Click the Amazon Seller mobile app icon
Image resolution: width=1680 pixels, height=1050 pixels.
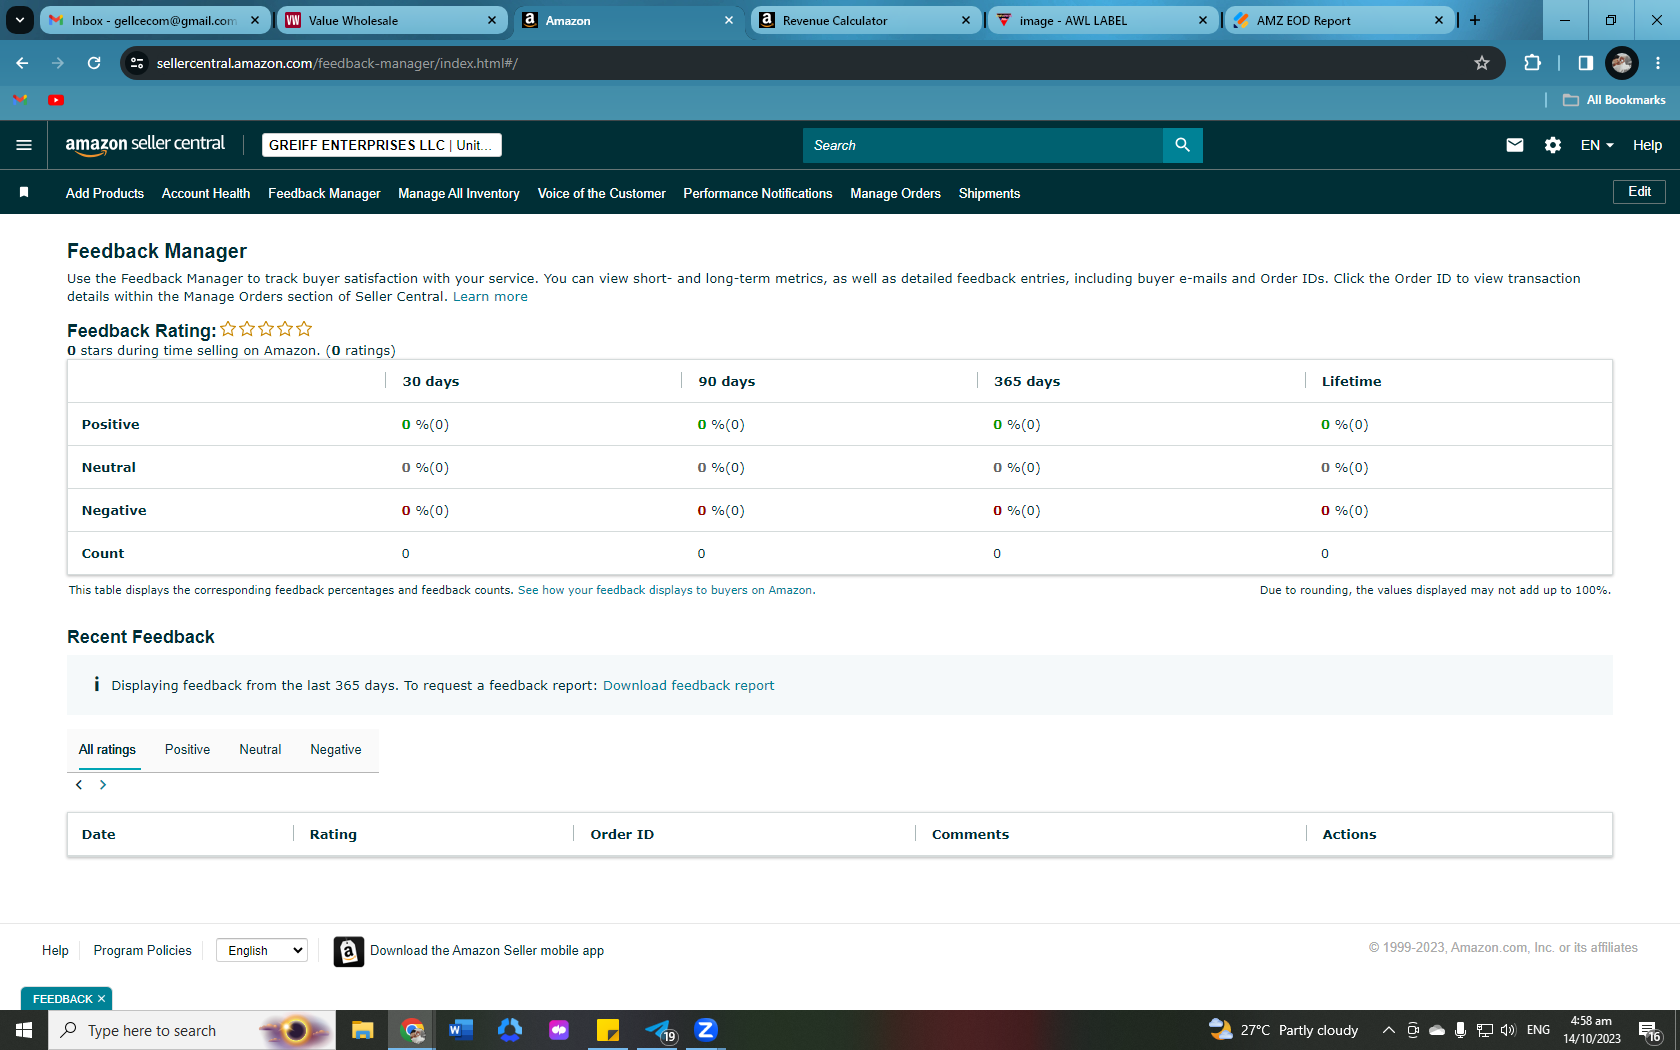pyautogui.click(x=348, y=951)
